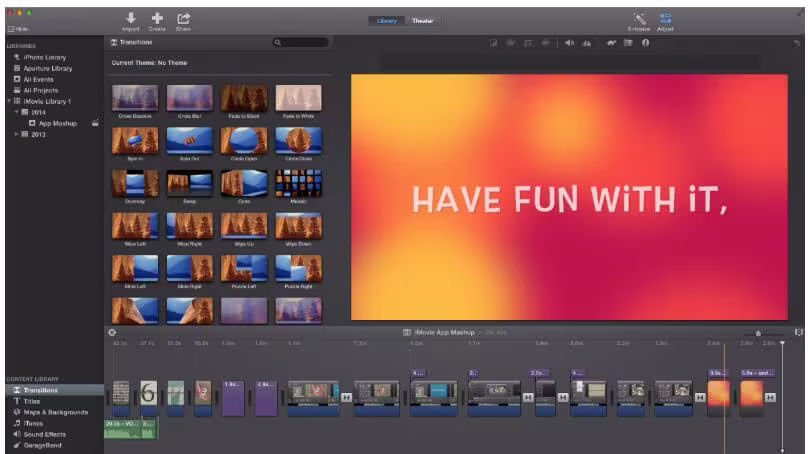
Task: Select the Spin Out transition
Action: pyautogui.click(x=190, y=141)
